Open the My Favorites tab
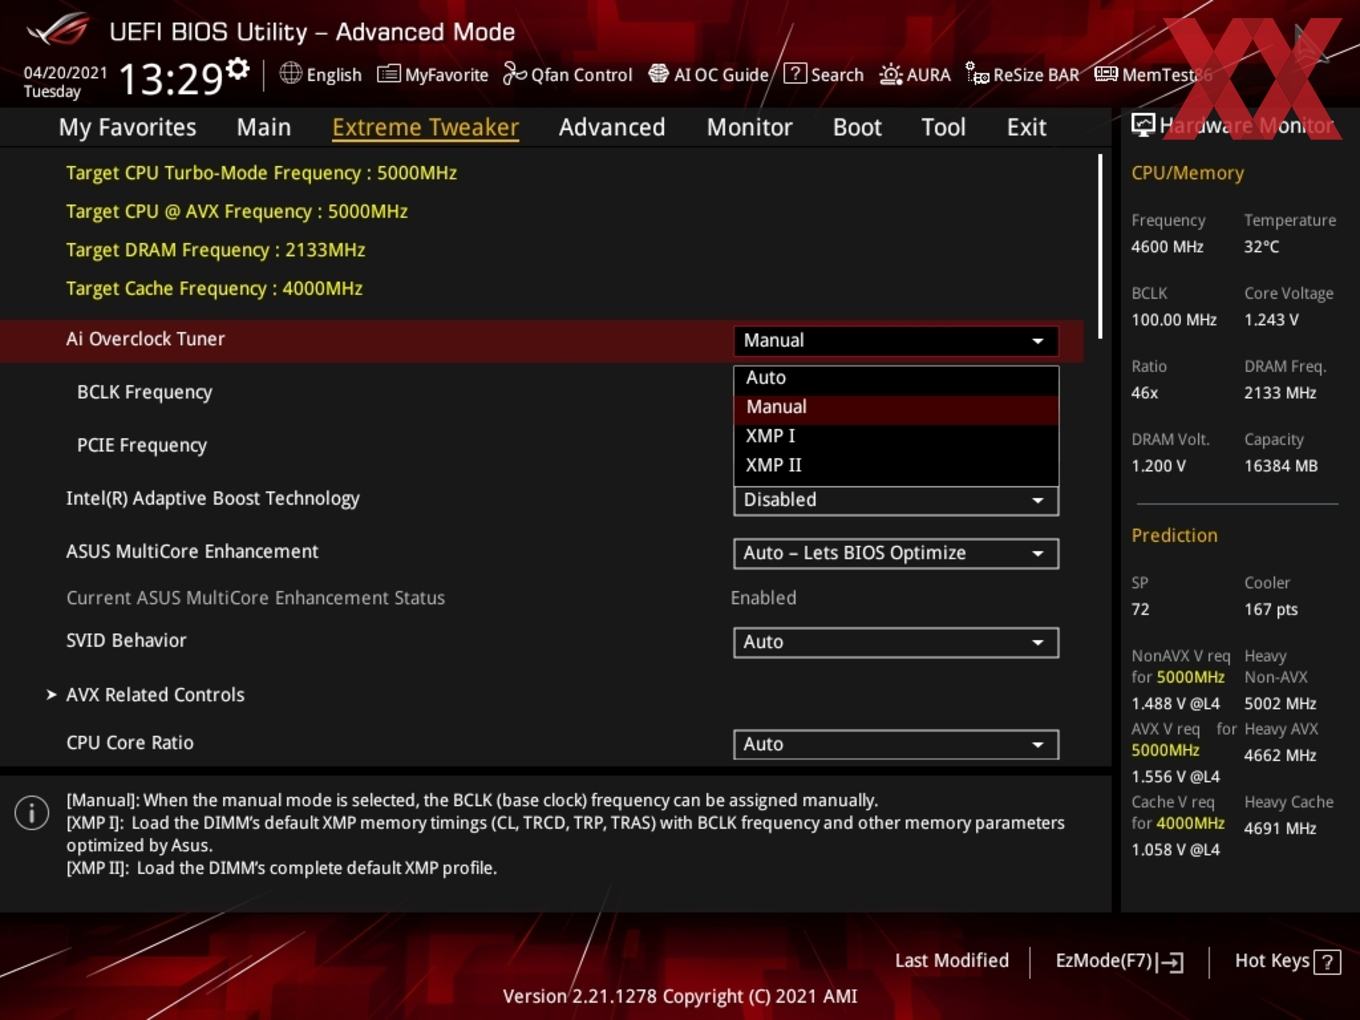 click(x=127, y=127)
